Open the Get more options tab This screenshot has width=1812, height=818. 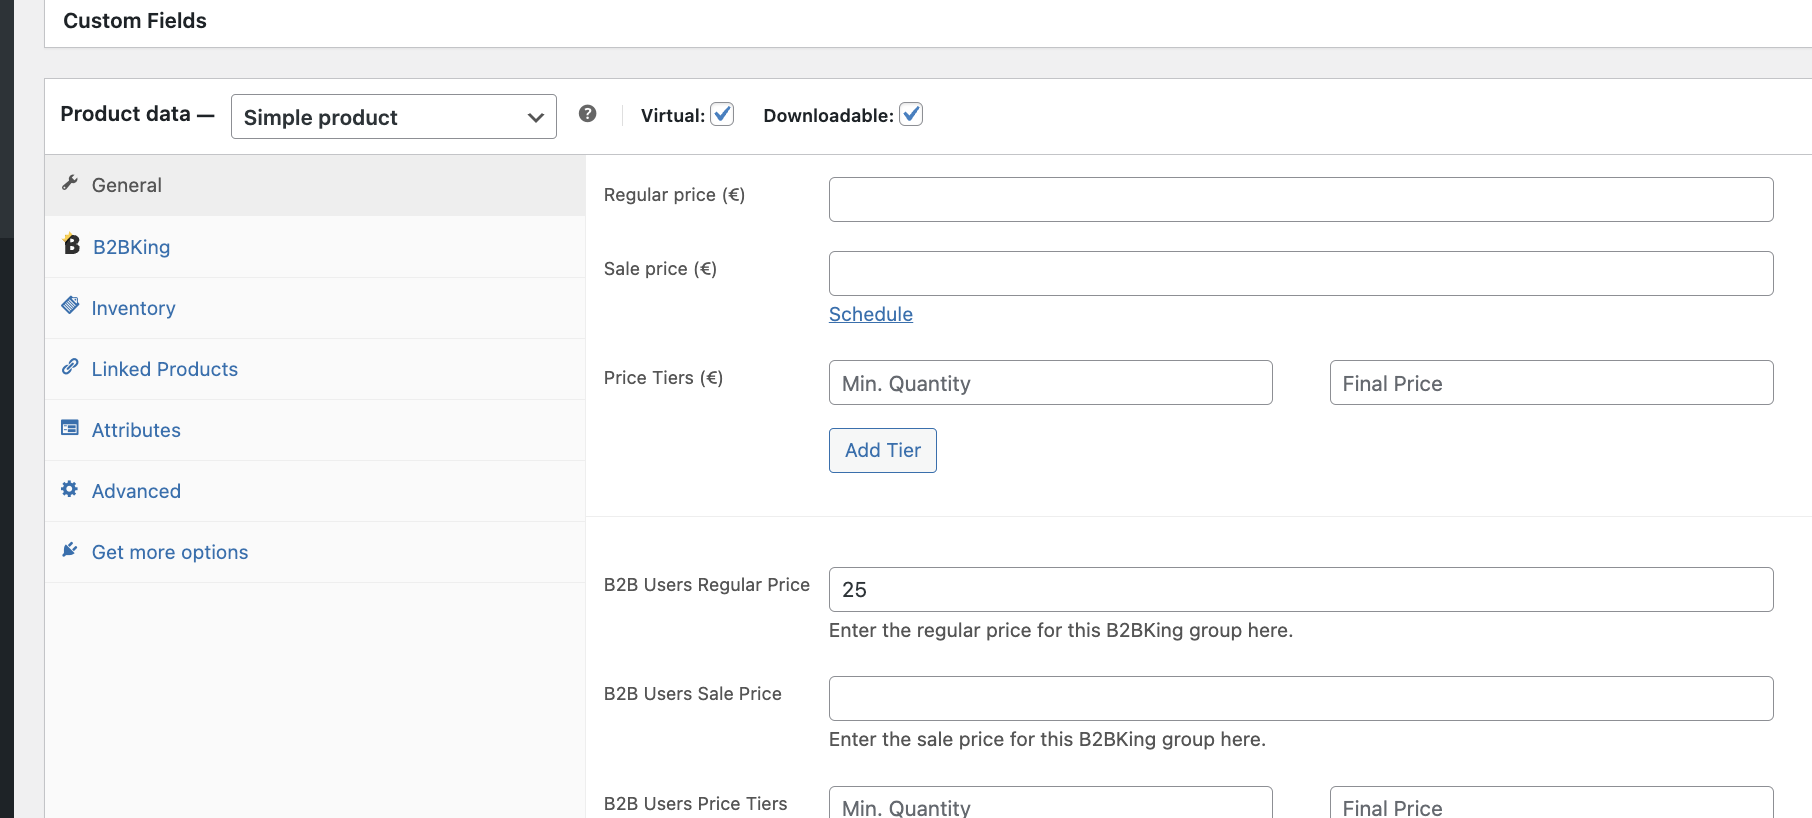point(315,552)
